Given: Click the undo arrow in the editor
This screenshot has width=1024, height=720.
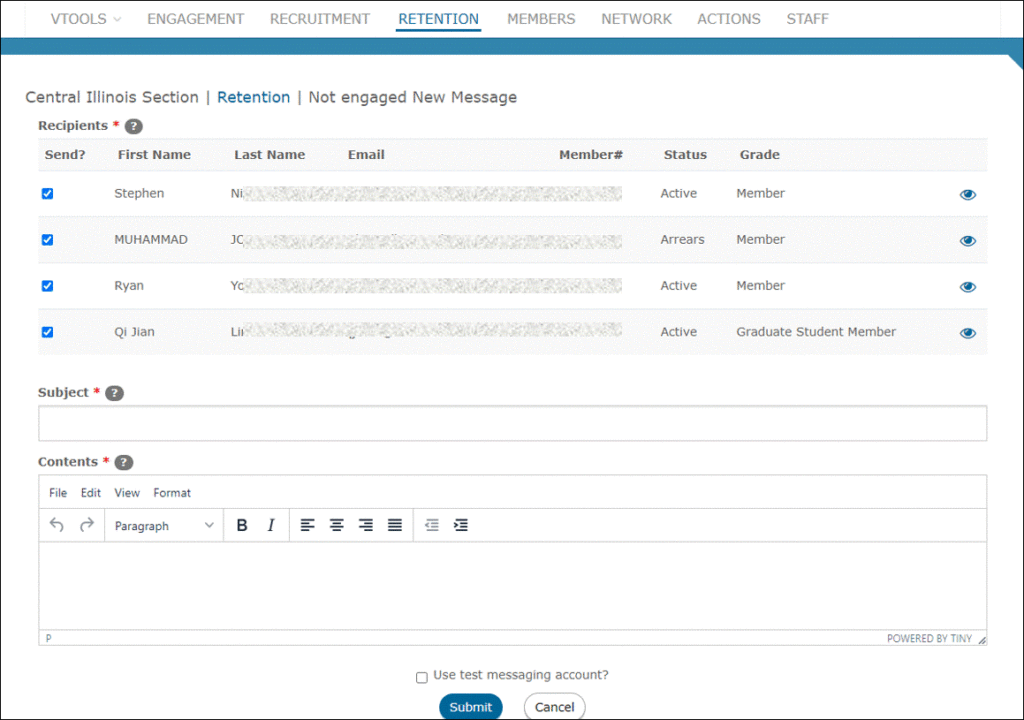Looking at the screenshot, I should (56, 524).
